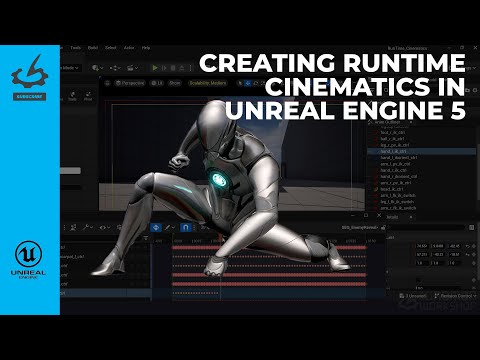Click the Advance Frame button beside Play
480x360 pixels.
pyautogui.click(x=164, y=68)
